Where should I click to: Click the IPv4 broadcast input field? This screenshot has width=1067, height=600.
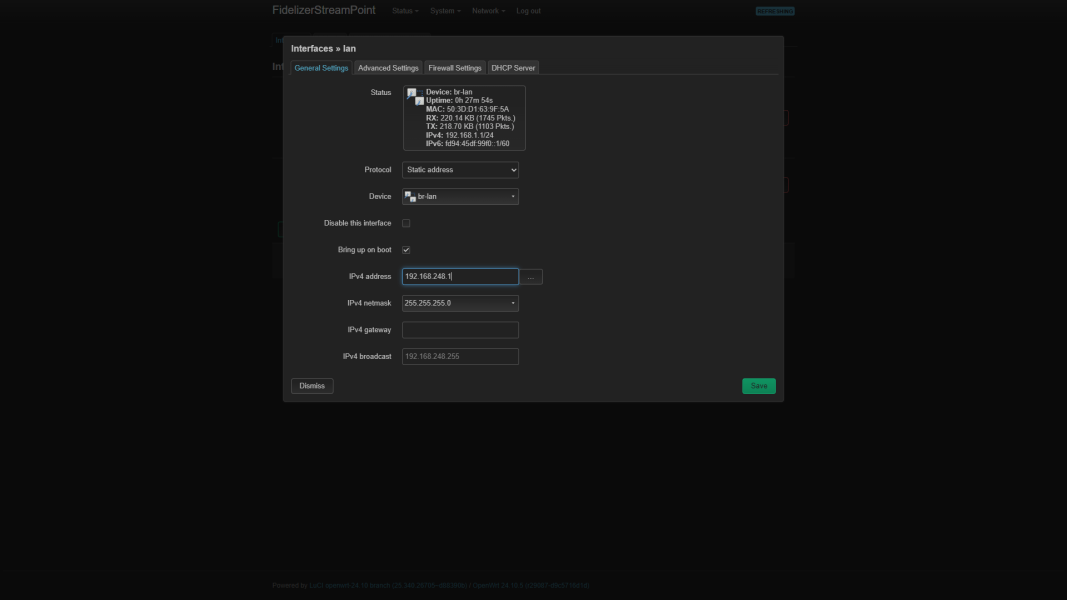click(460, 356)
